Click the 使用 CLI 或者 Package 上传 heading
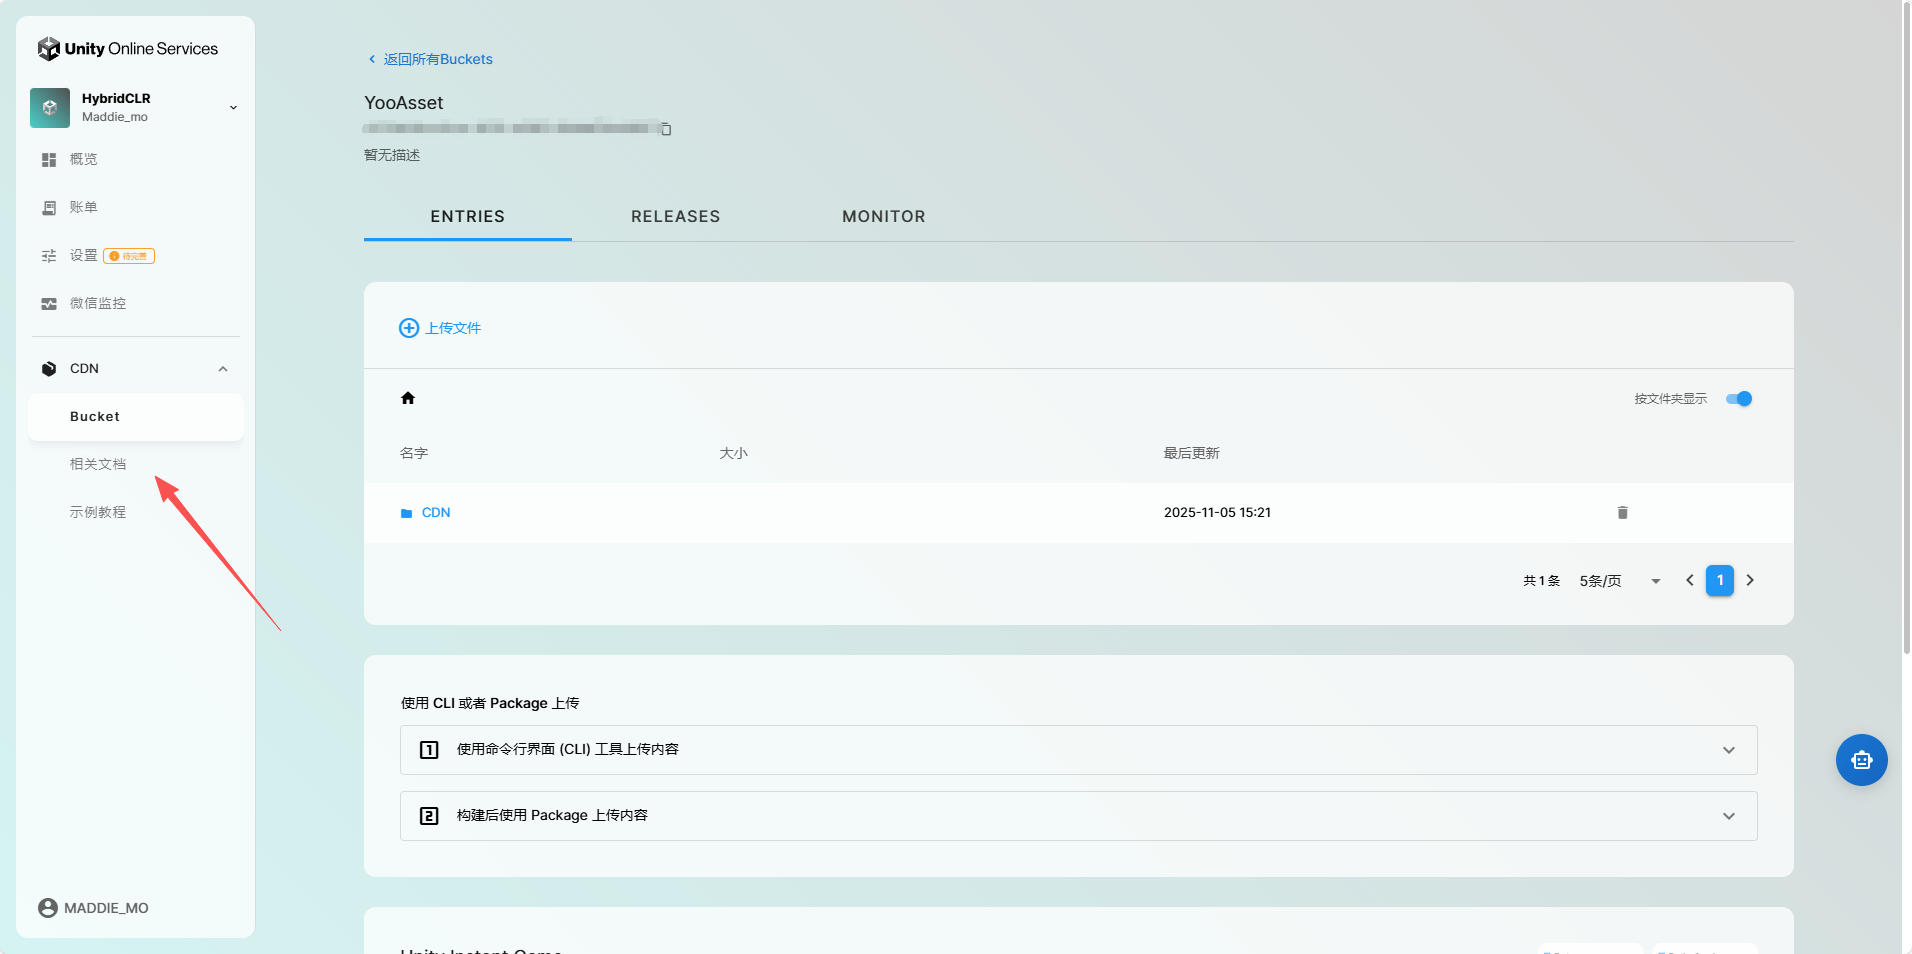Viewport: 1912px width, 954px height. (x=490, y=703)
